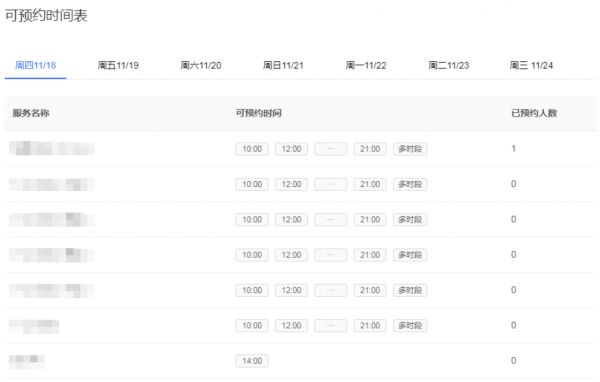Go to the 周日11/21 tab
Viewport: 600px width, 382px height.
(x=283, y=65)
